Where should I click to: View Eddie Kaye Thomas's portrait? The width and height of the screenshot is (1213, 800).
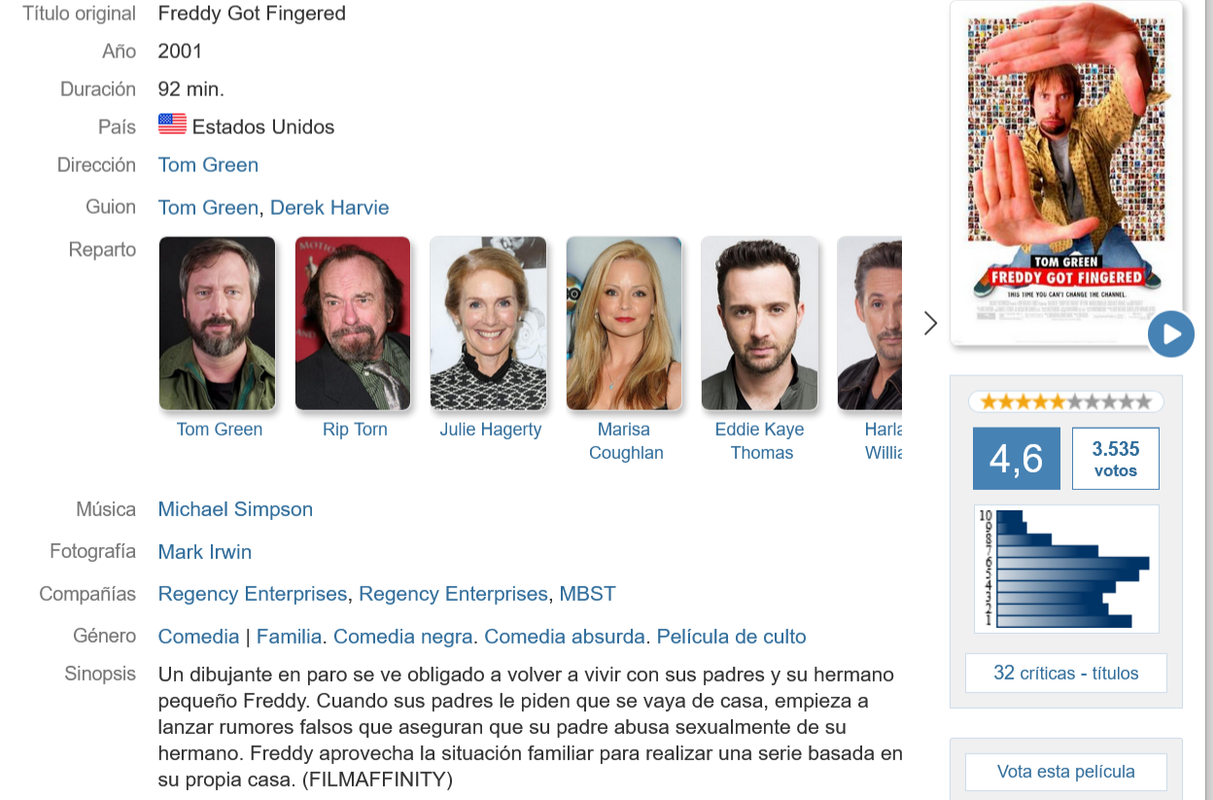point(760,323)
